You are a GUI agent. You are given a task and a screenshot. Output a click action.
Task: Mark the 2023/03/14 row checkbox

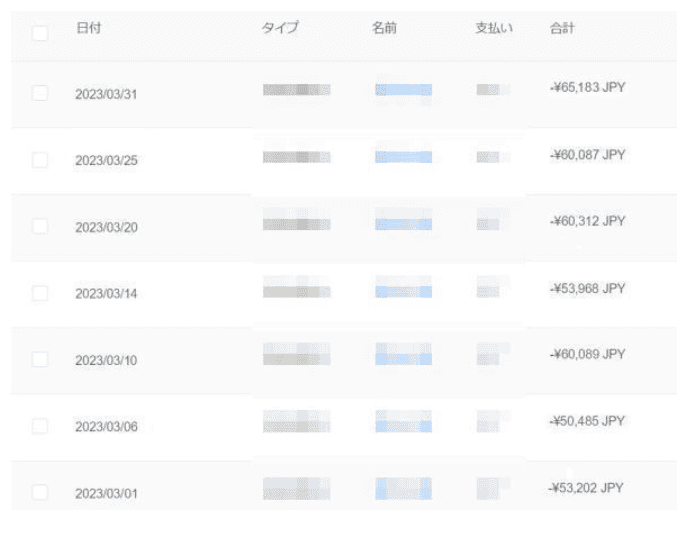[x=40, y=293]
